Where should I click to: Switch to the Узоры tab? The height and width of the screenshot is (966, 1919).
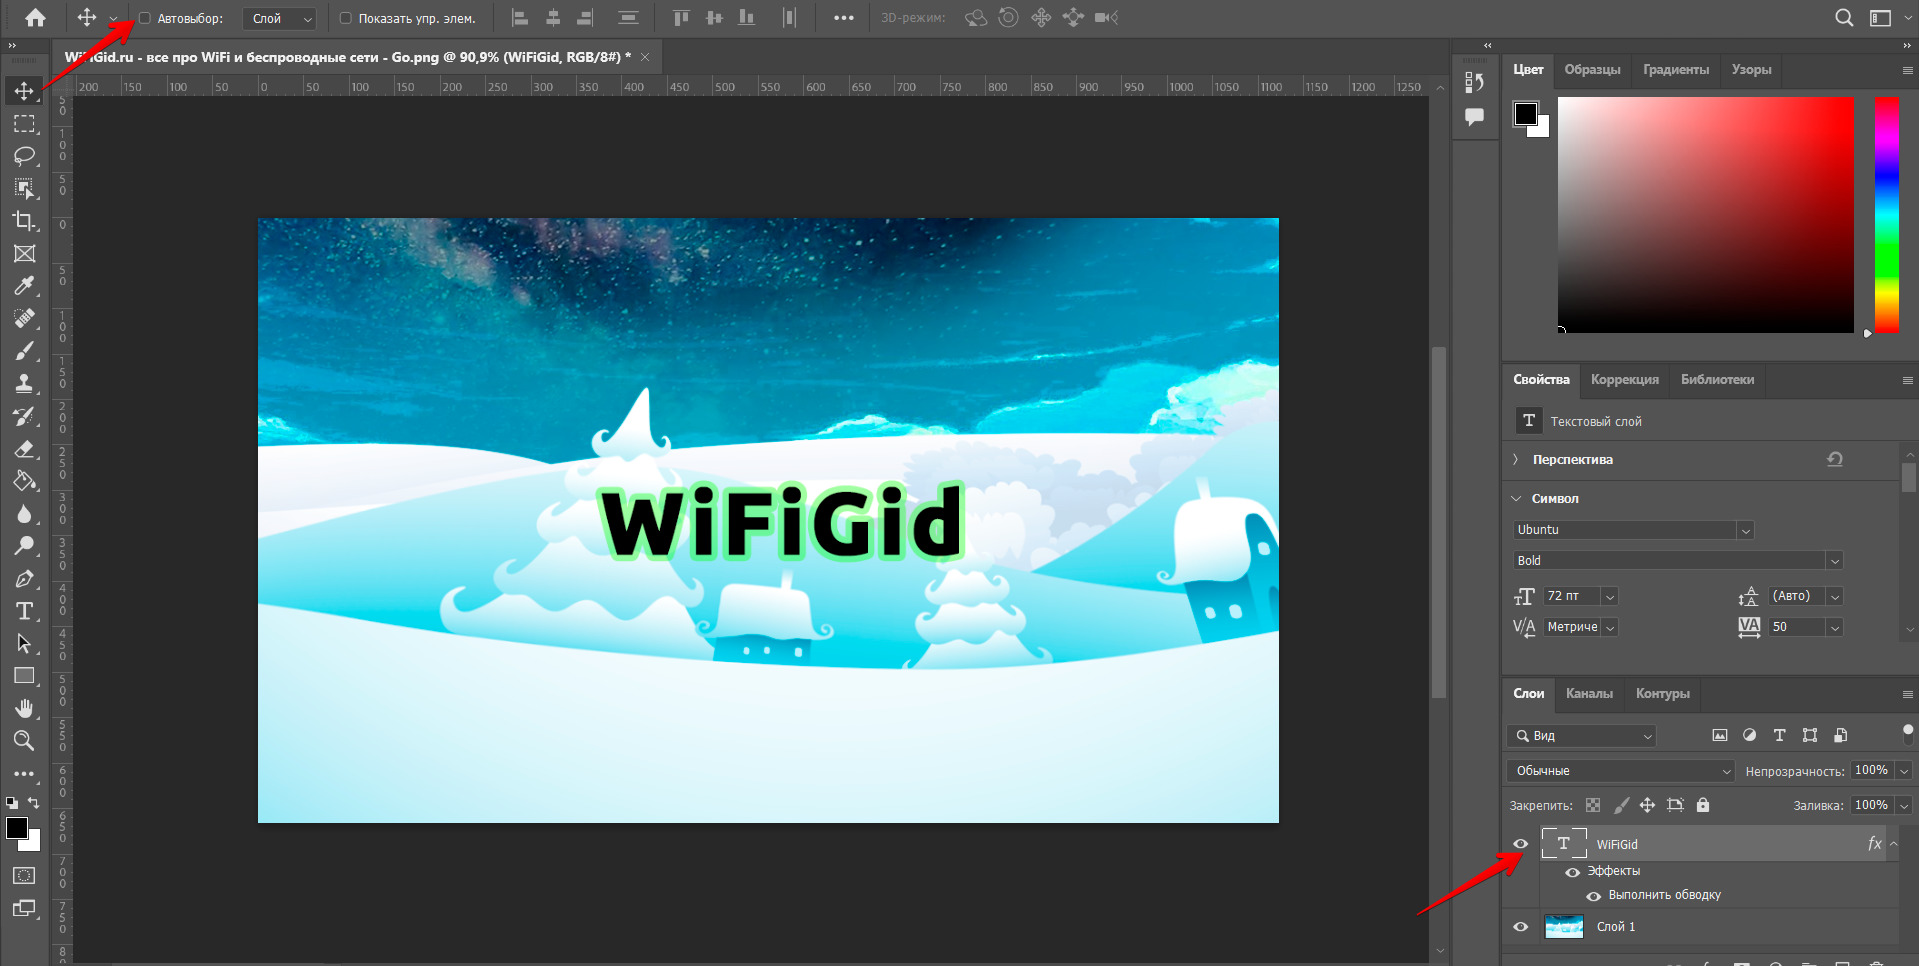click(1751, 70)
